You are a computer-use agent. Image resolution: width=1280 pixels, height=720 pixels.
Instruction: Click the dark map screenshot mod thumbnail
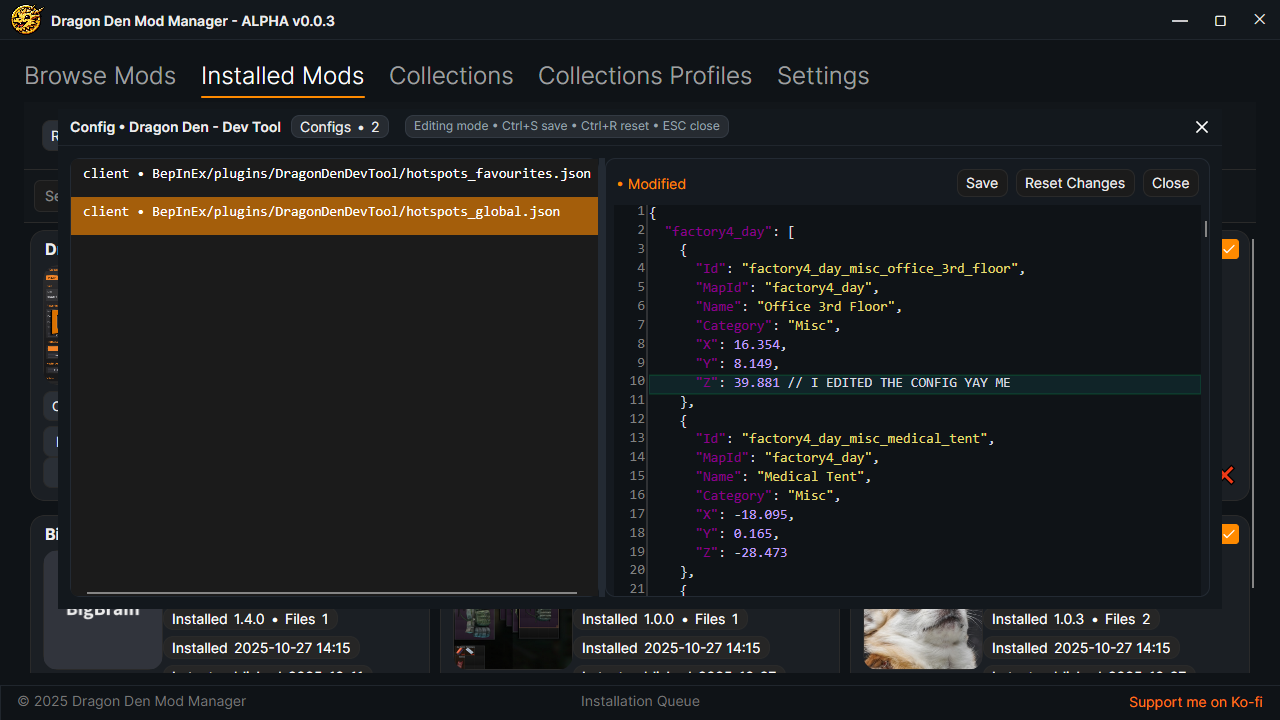pos(513,639)
